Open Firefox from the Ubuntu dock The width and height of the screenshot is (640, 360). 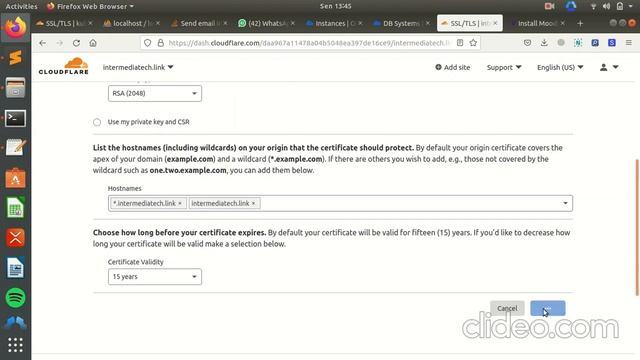(16, 28)
